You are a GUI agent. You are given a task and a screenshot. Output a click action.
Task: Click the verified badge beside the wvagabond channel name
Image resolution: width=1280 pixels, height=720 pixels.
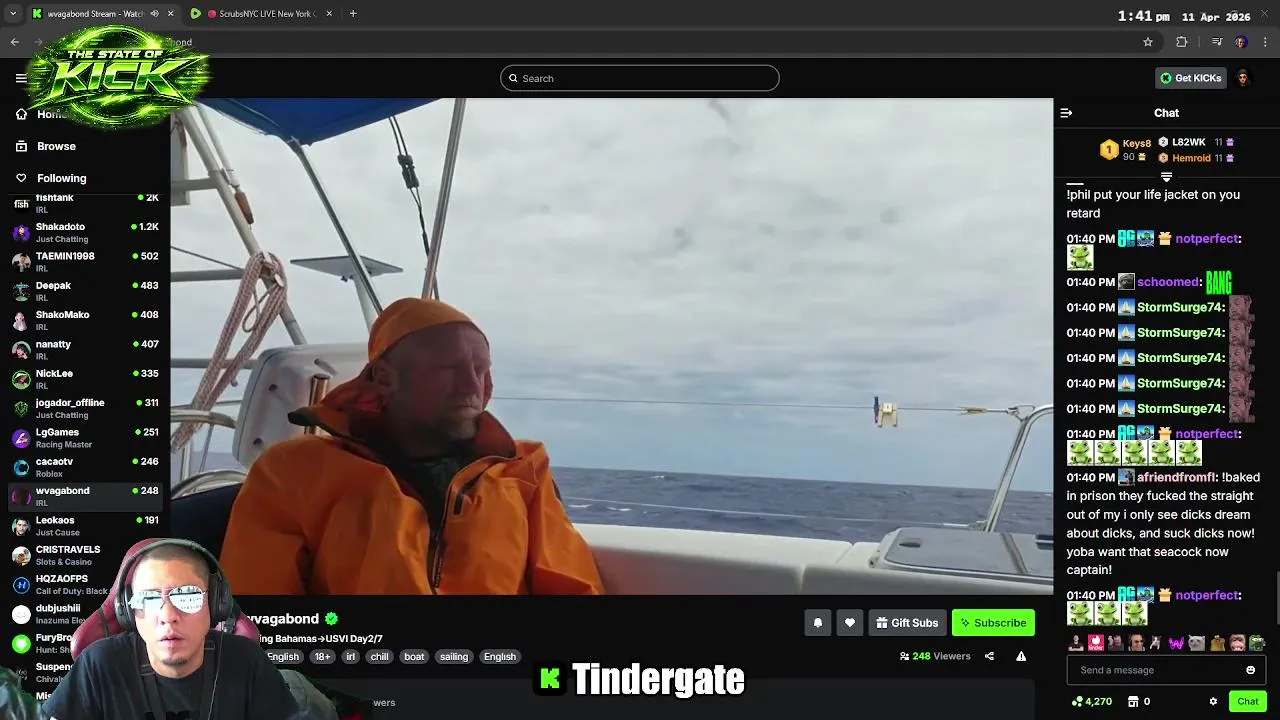[331, 619]
